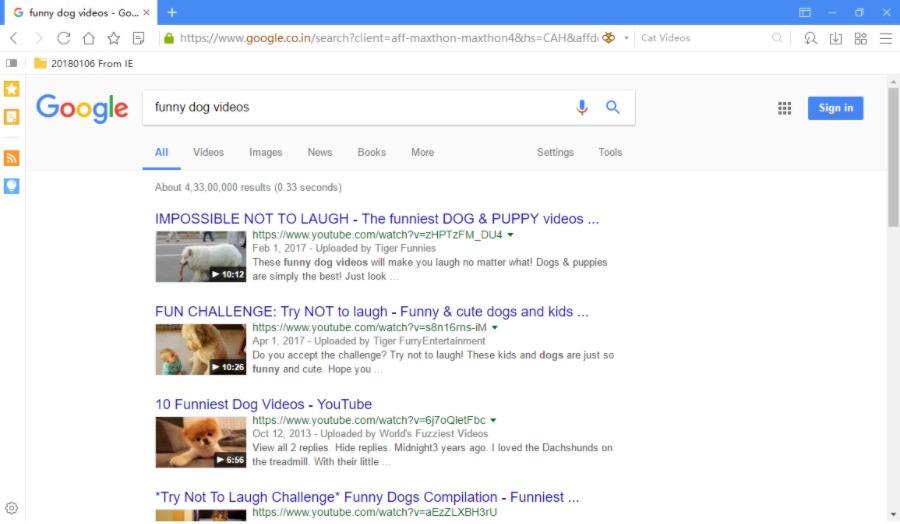Select the All results tab
This screenshot has width=900, height=524.
[x=161, y=152]
